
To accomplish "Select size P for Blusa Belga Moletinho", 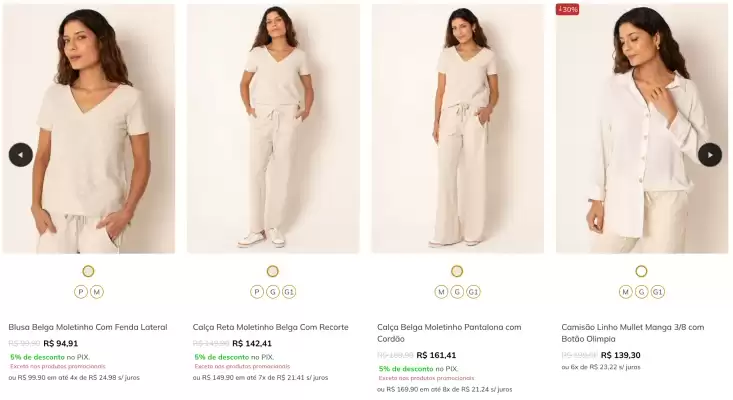I will [x=81, y=292].
